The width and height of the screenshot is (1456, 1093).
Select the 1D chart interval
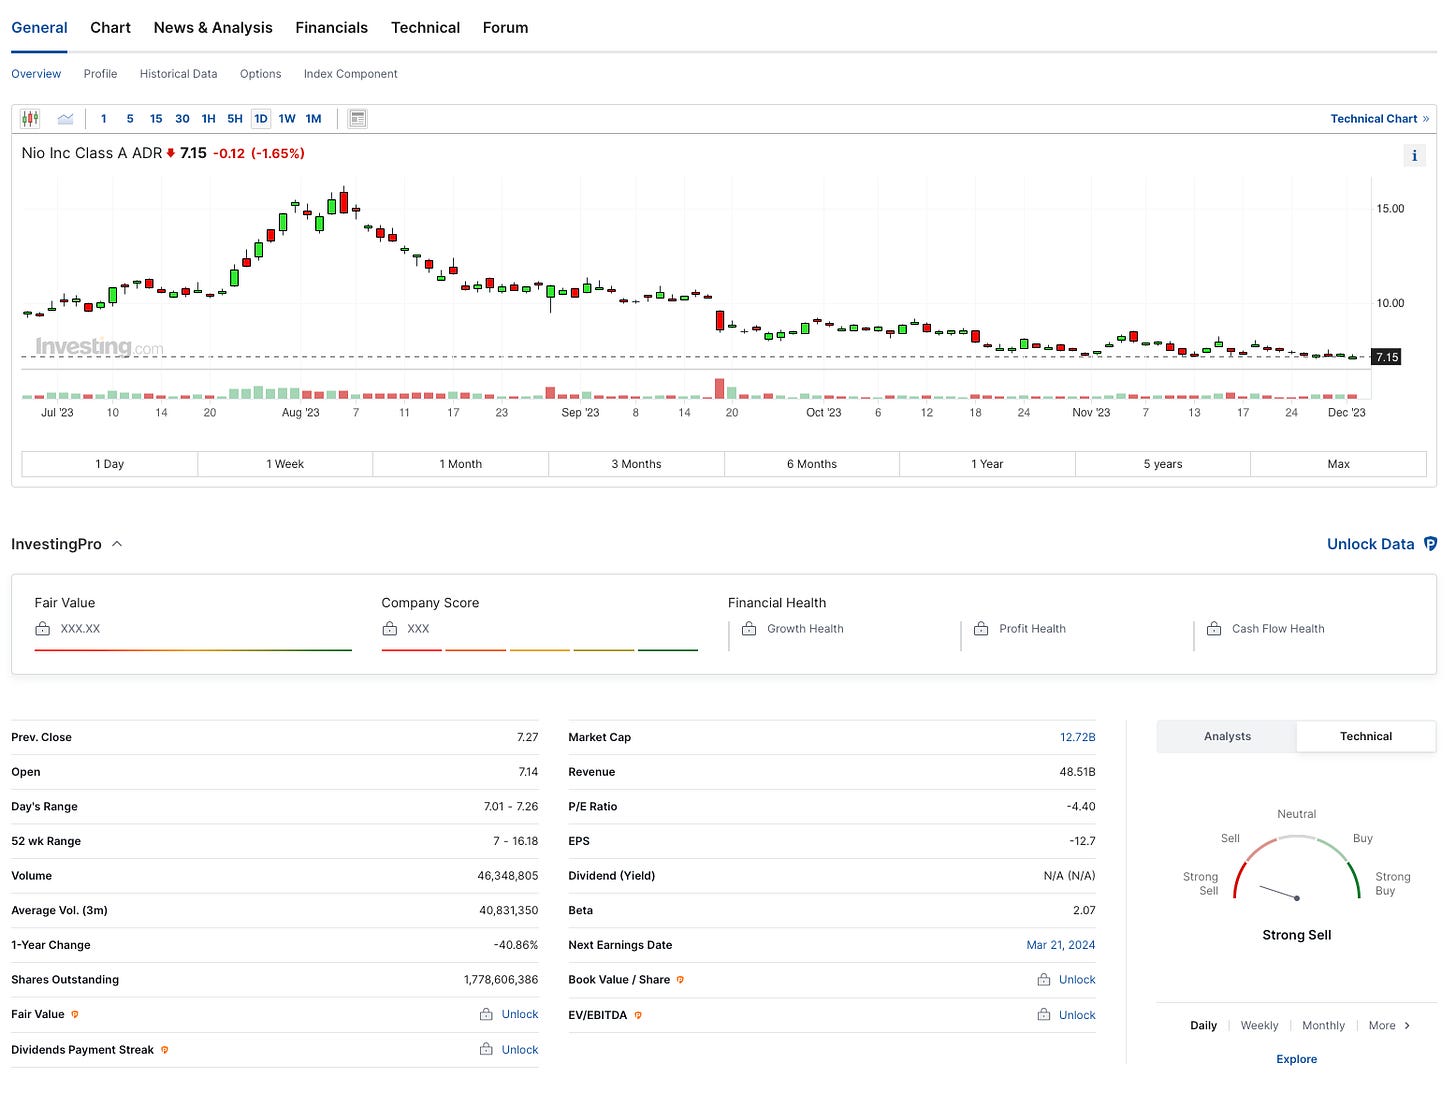point(261,119)
